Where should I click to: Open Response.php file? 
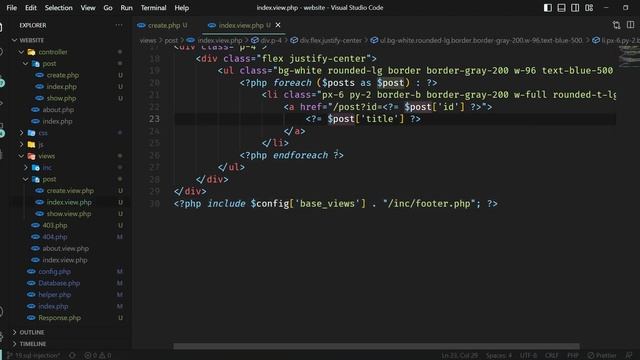pos(59,318)
